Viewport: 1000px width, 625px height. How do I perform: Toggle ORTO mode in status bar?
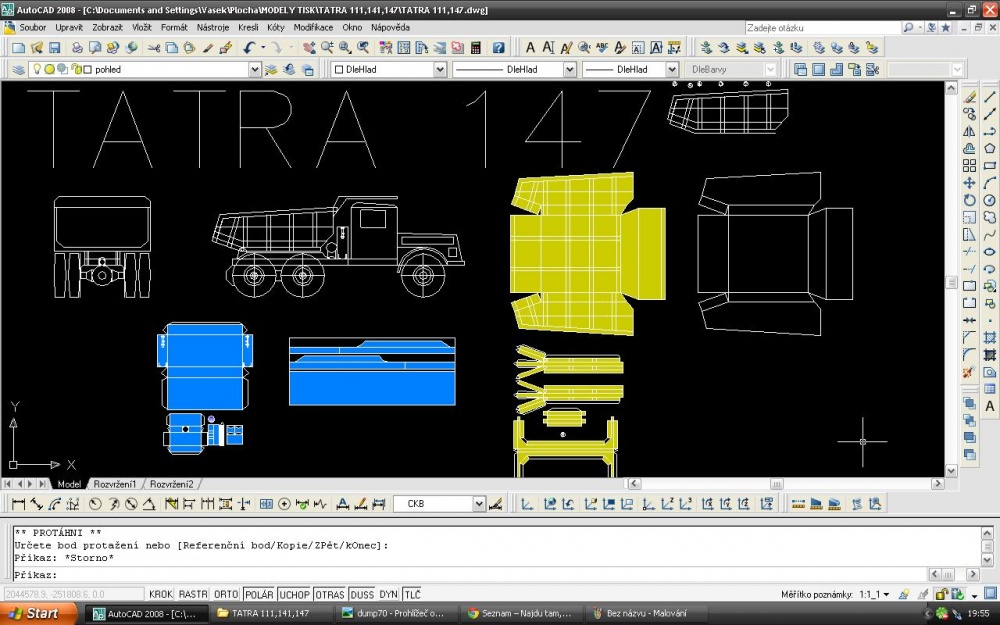coord(226,594)
